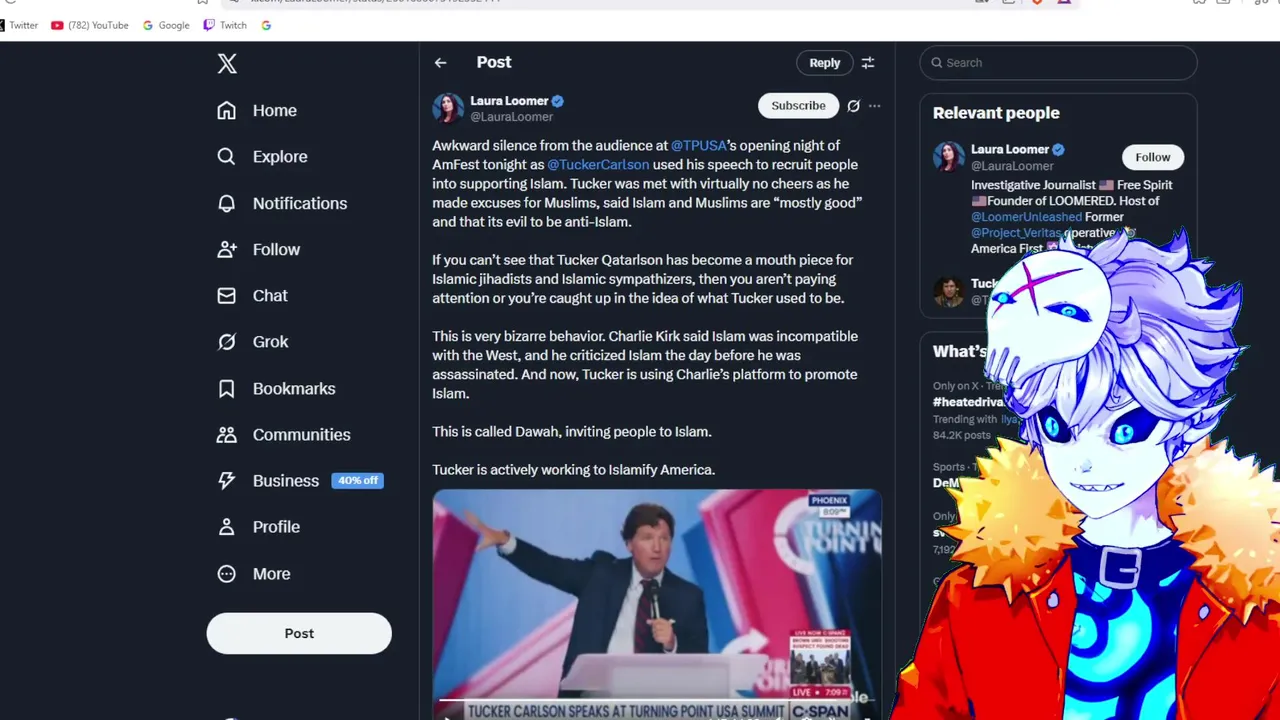Screen dimensions: 1280x720
Task: Click the Business lightning bolt icon
Action: pyautogui.click(x=227, y=480)
